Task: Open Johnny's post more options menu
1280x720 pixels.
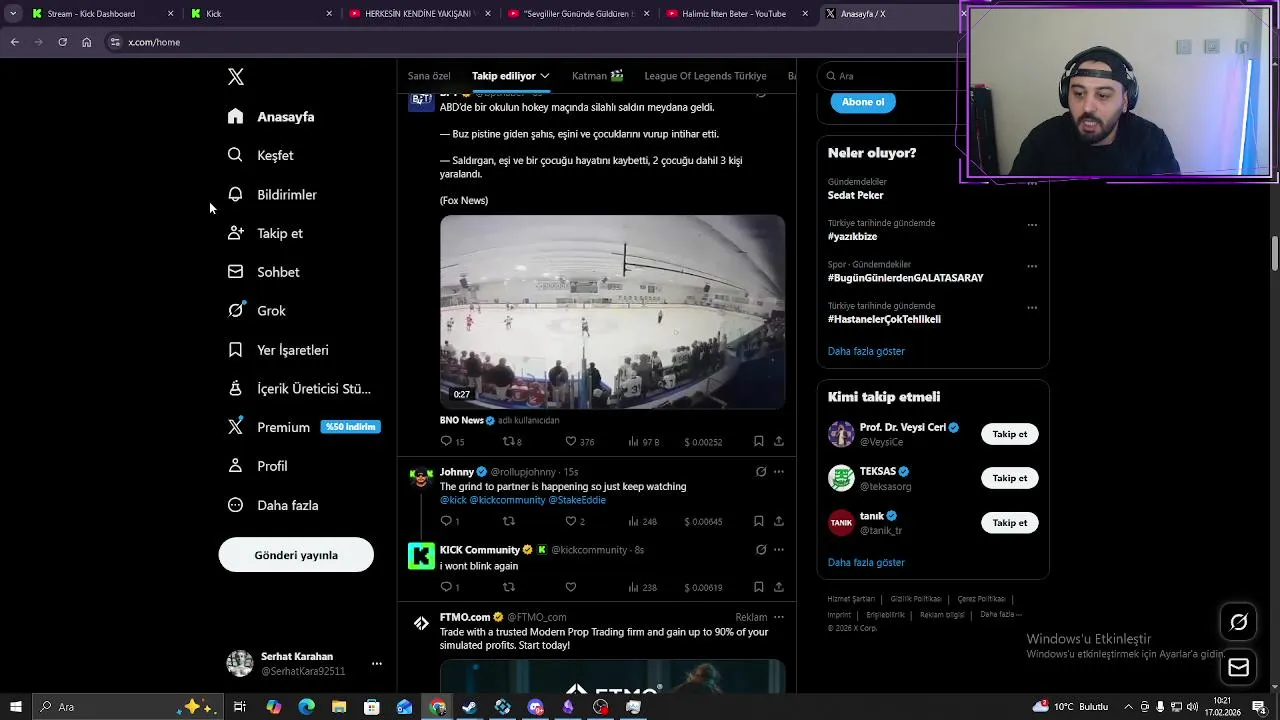Action: coord(779,472)
